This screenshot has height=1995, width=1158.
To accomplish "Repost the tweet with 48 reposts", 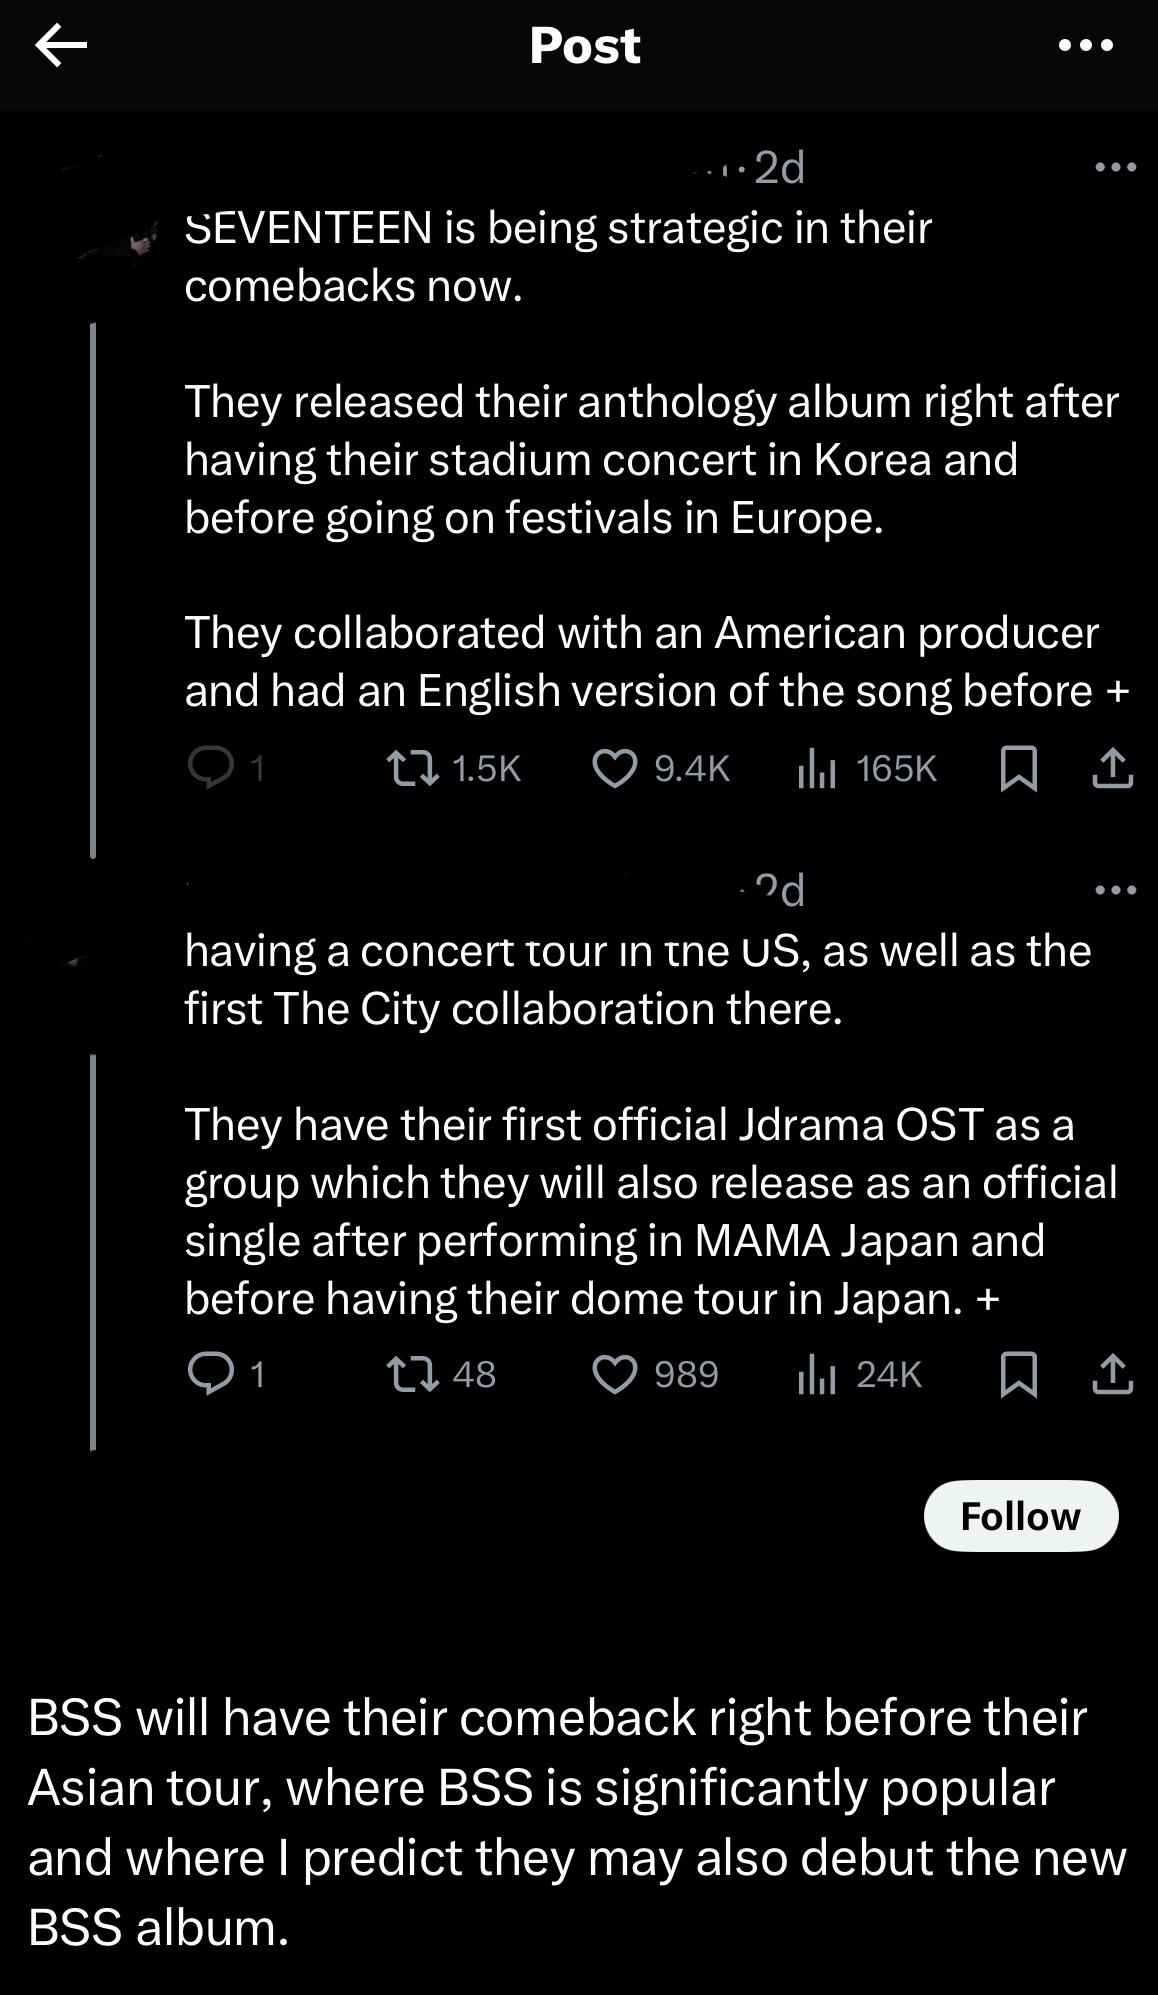I will click(412, 1375).
